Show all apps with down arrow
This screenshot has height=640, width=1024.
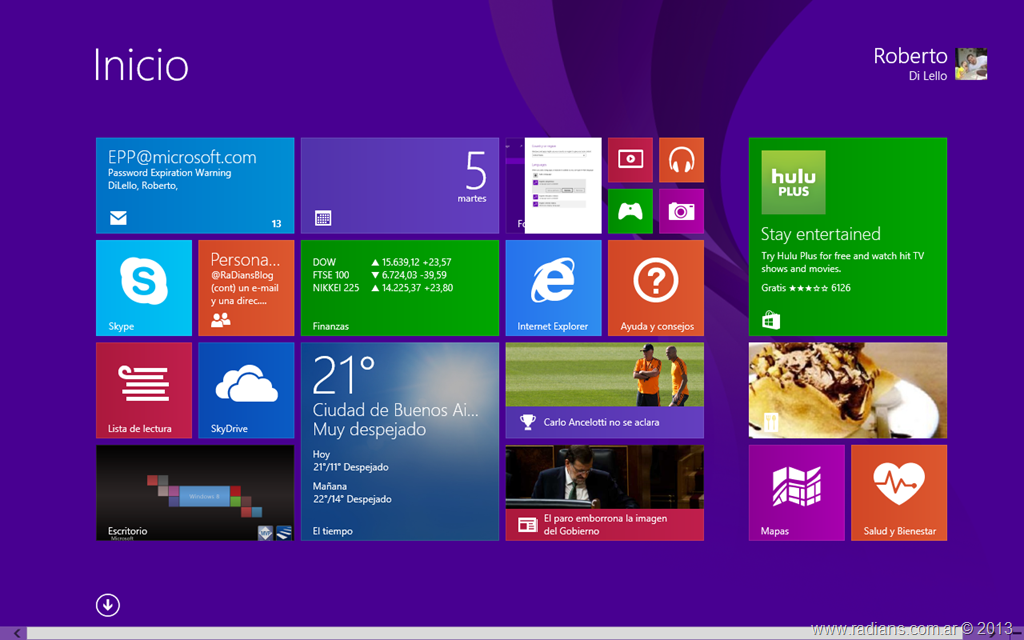tap(108, 605)
